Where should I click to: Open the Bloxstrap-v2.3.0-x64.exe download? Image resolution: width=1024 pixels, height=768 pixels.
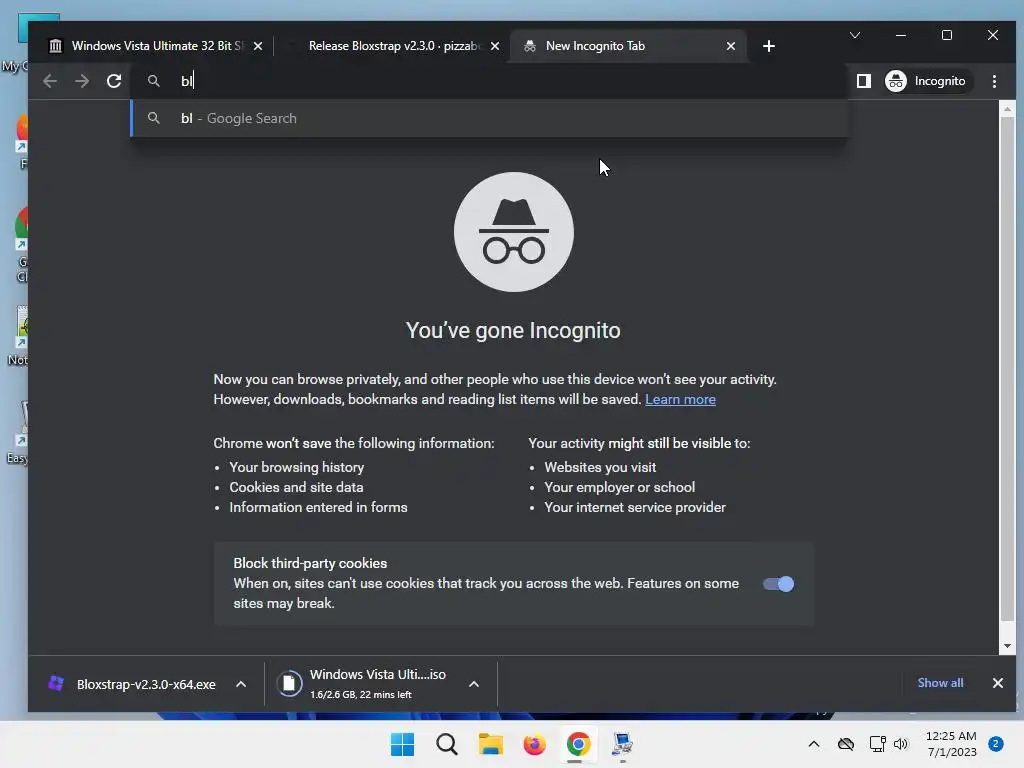coord(146,684)
